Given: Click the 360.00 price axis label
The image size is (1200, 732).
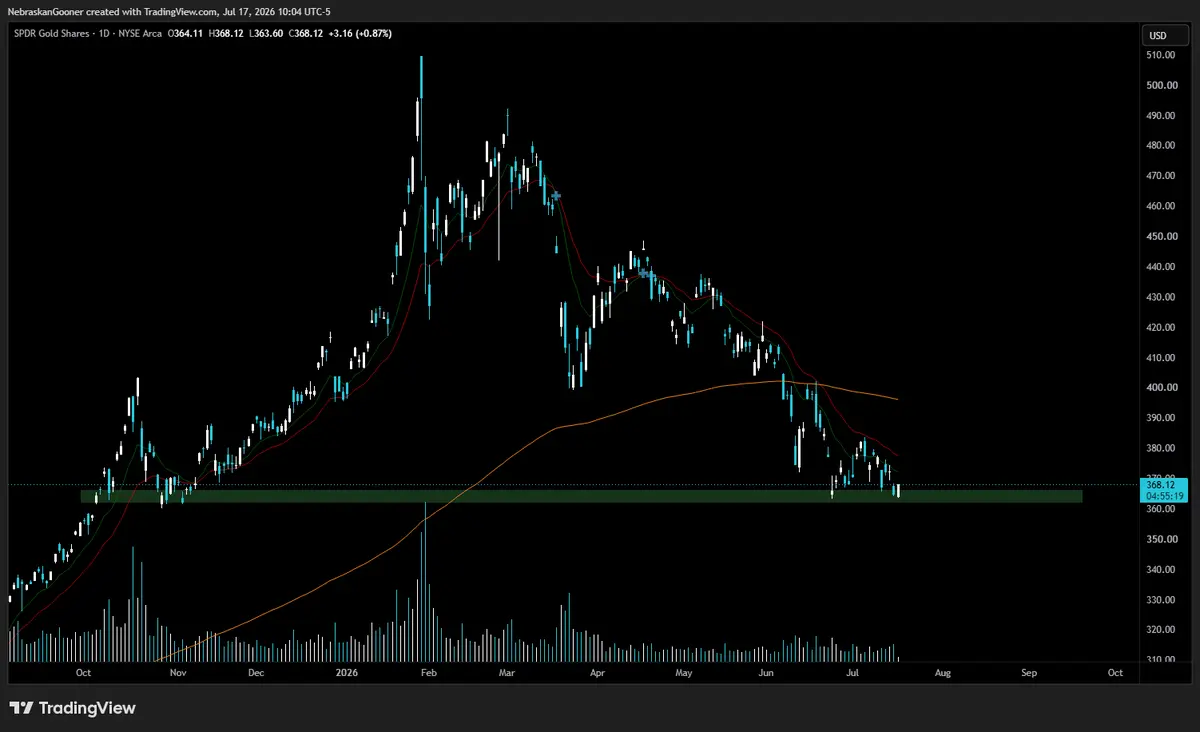Looking at the screenshot, I should tap(1159, 509).
